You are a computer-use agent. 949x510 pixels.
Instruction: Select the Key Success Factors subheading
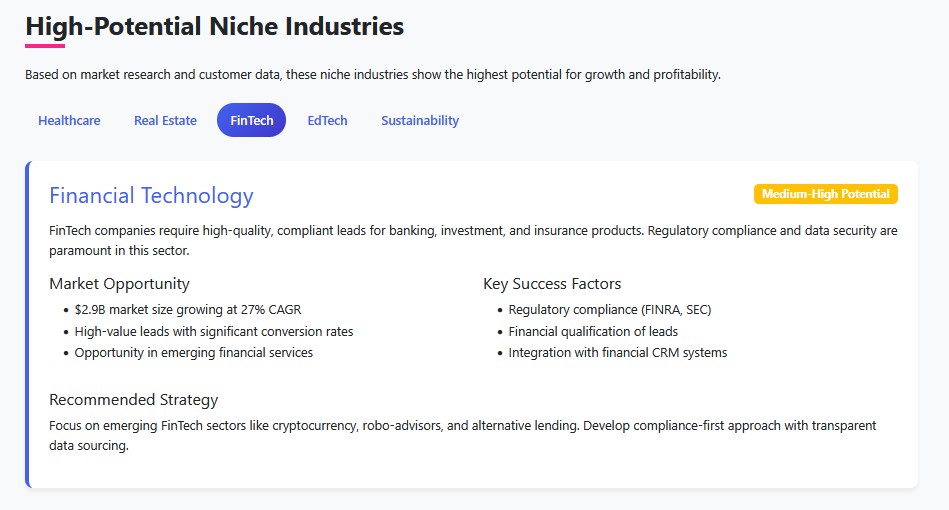click(552, 284)
